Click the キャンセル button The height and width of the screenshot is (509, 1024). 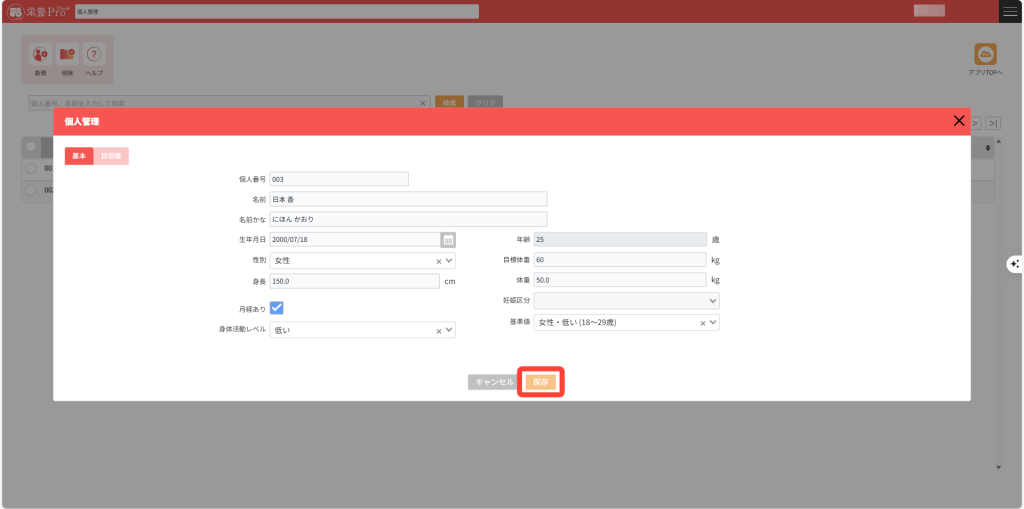click(494, 382)
